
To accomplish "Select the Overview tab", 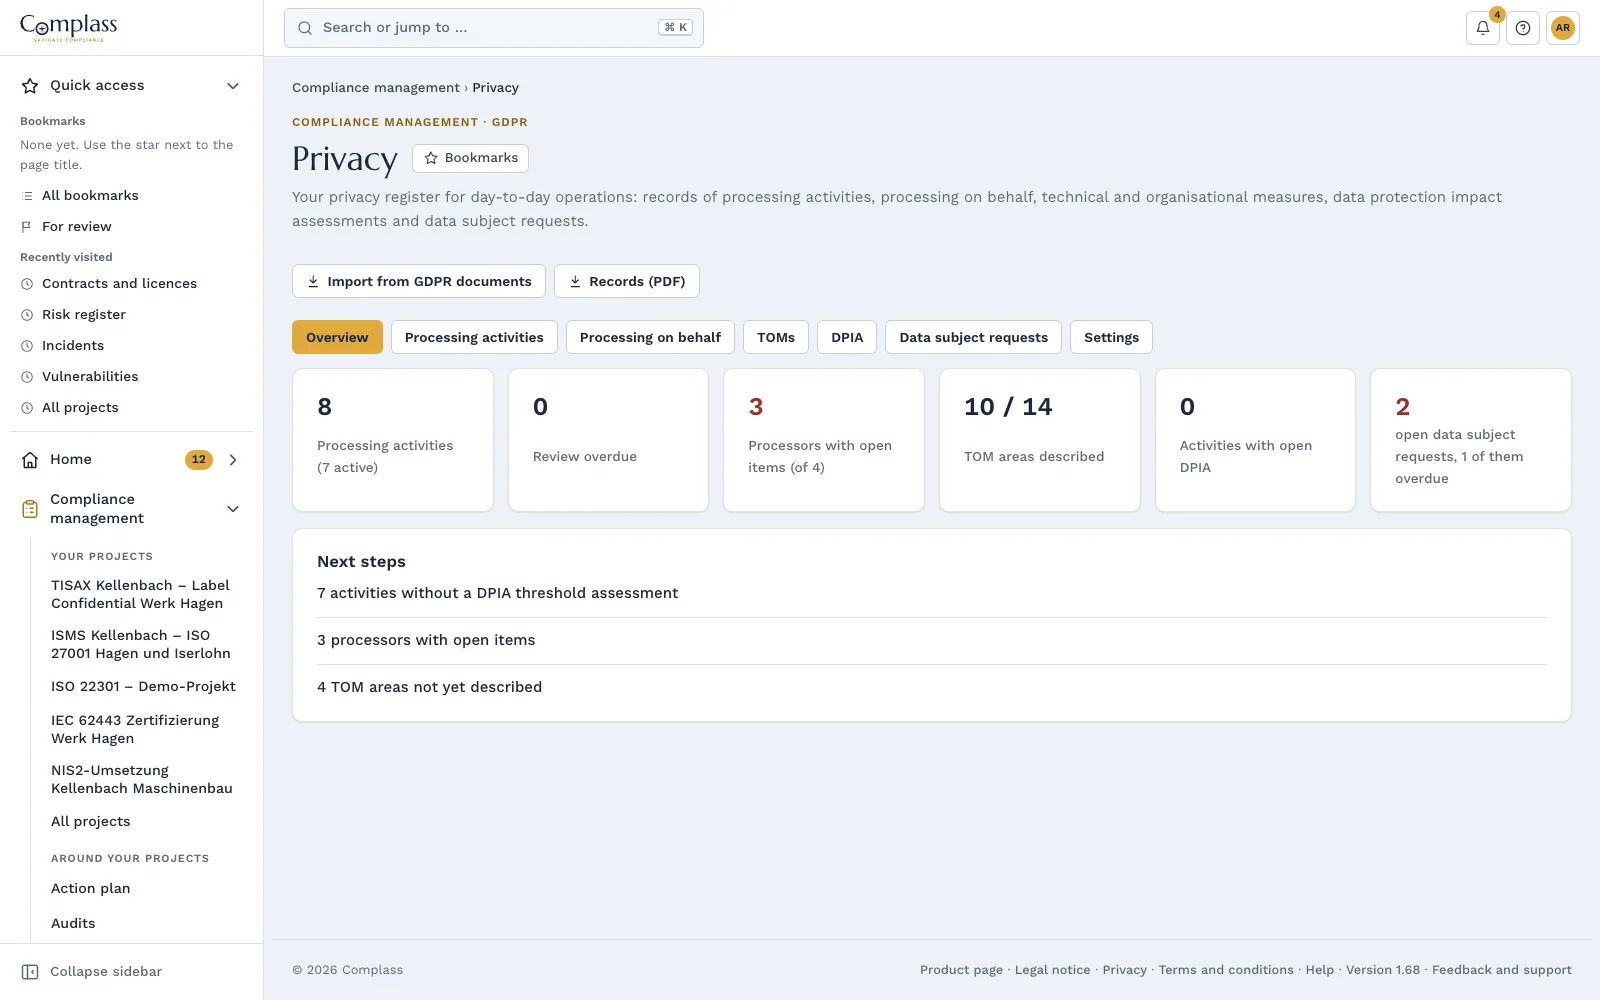I will [337, 337].
